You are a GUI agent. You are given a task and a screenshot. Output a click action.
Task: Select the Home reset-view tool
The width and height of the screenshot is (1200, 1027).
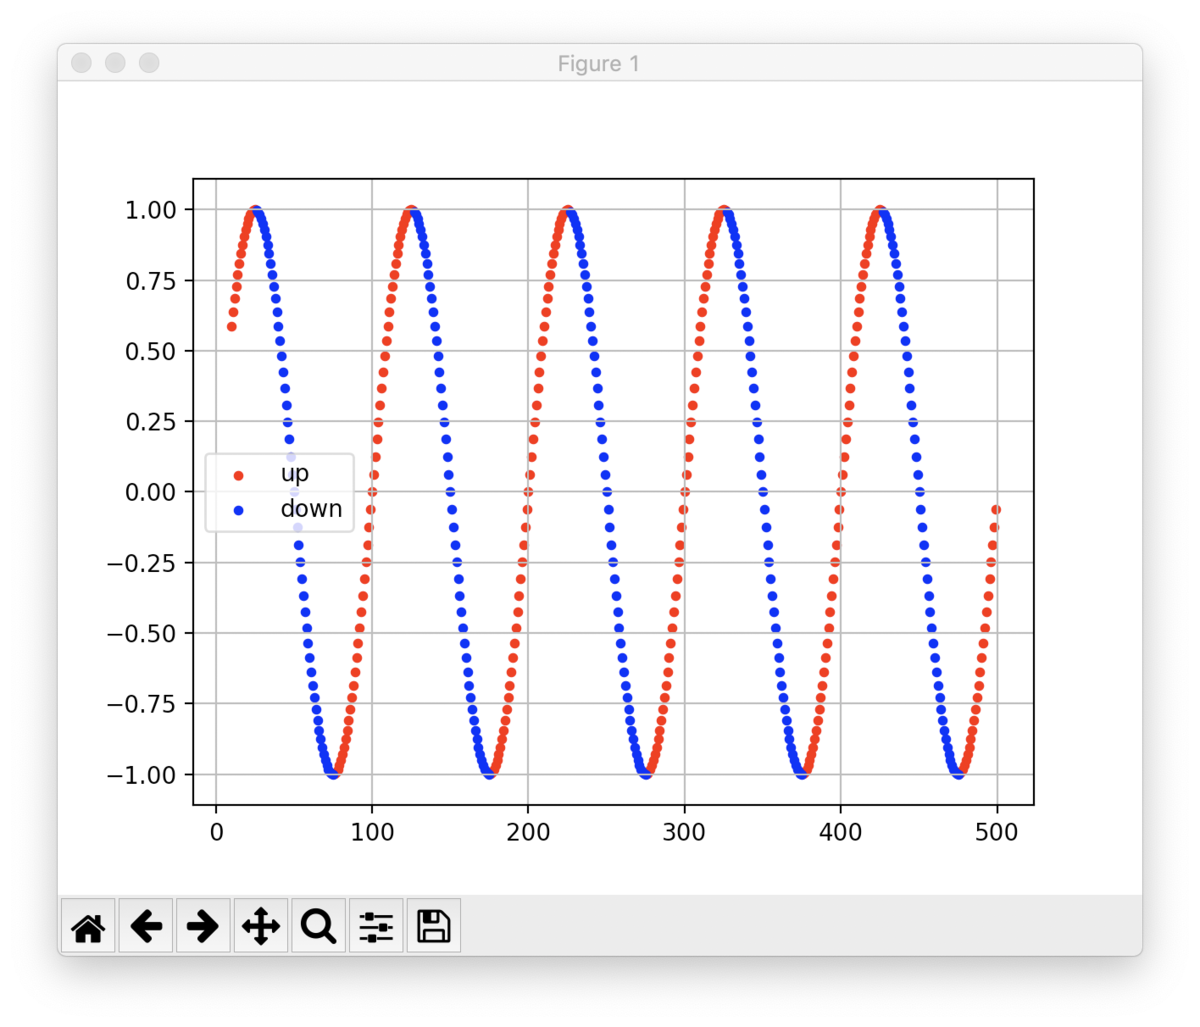88,926
